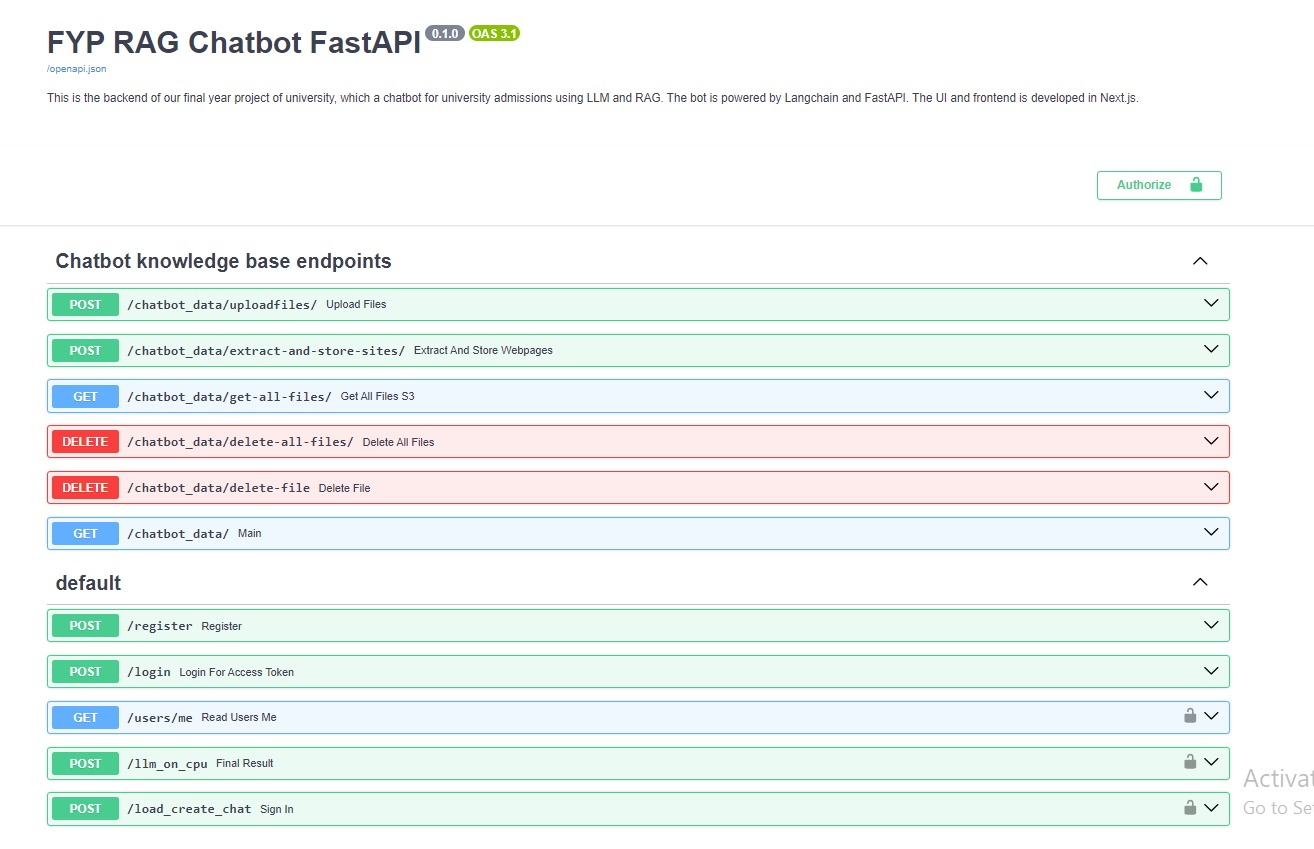Click the /chatbot_data/uploadfiles/ path

click(x=222, y=305)
